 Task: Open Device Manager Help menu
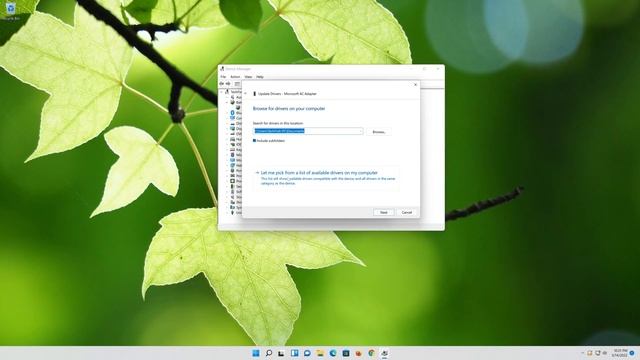tap(260, 77)
